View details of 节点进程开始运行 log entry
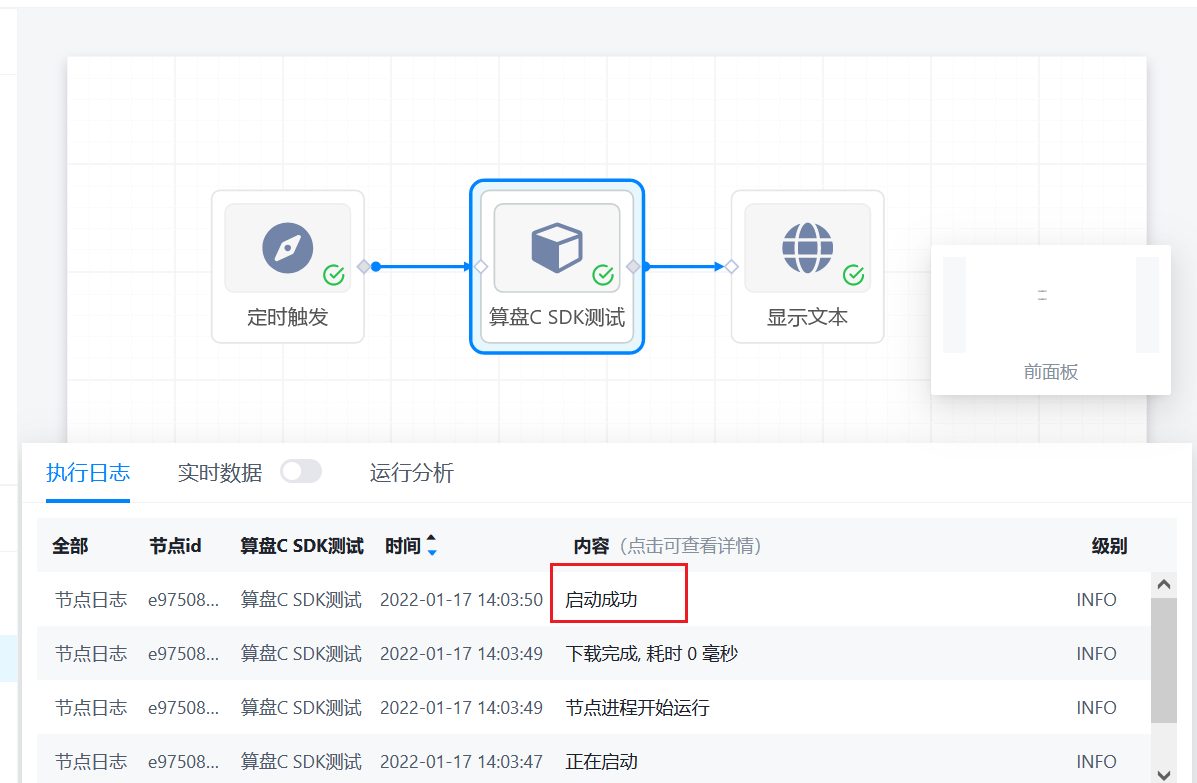1197x783 pixels. (637, 708)
